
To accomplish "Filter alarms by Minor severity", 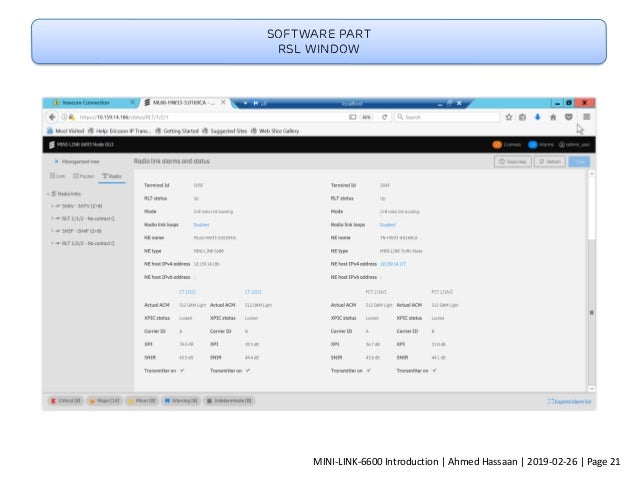I will pyautogui.click(x=142, y=401).
